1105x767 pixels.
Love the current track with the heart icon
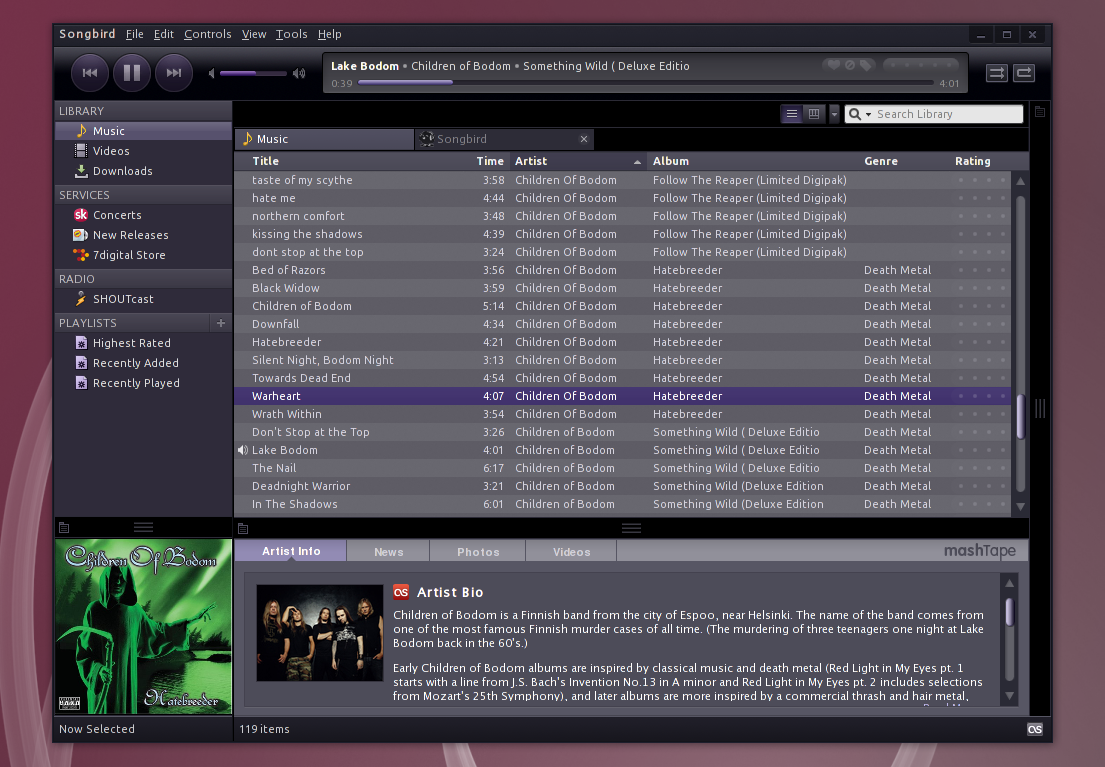tap(834, 65)
